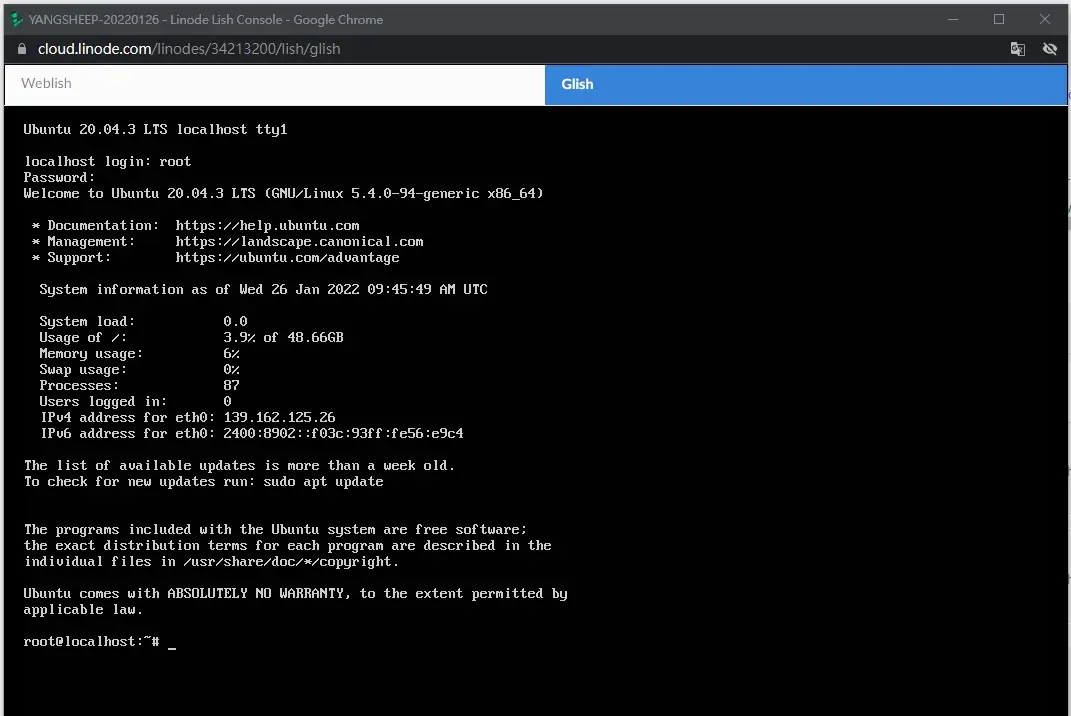Click the padlock site info icon
Screen dimensions: 1071x716
[x=21, y=49]
